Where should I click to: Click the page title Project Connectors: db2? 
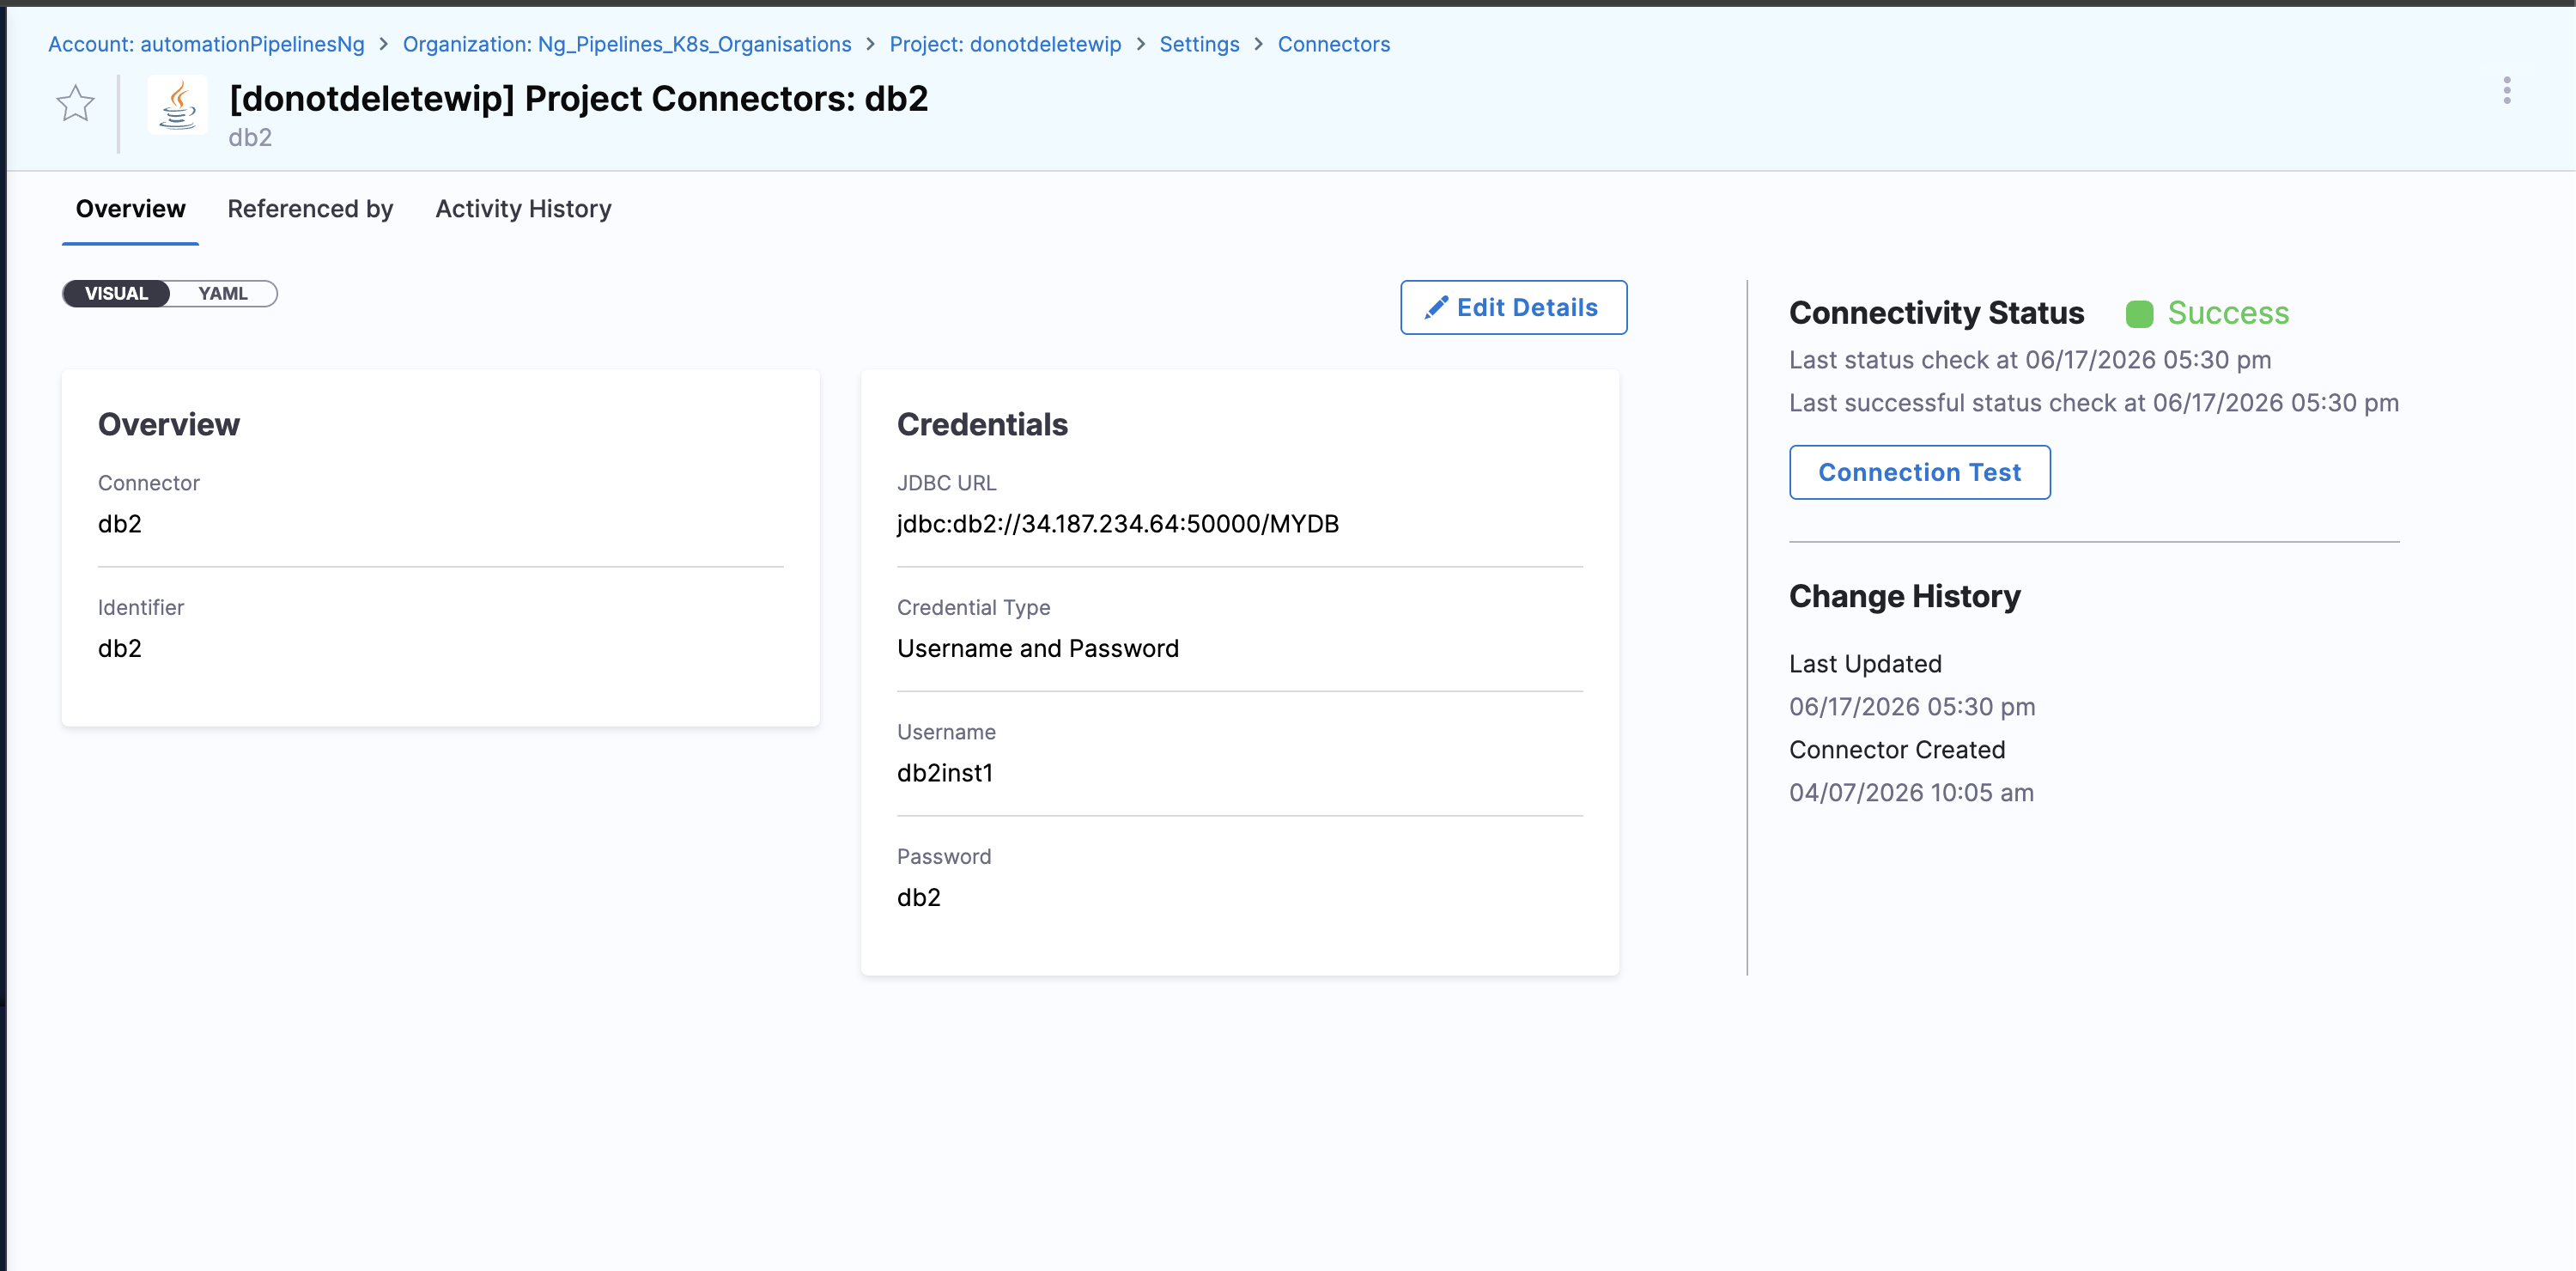point(579,98)
